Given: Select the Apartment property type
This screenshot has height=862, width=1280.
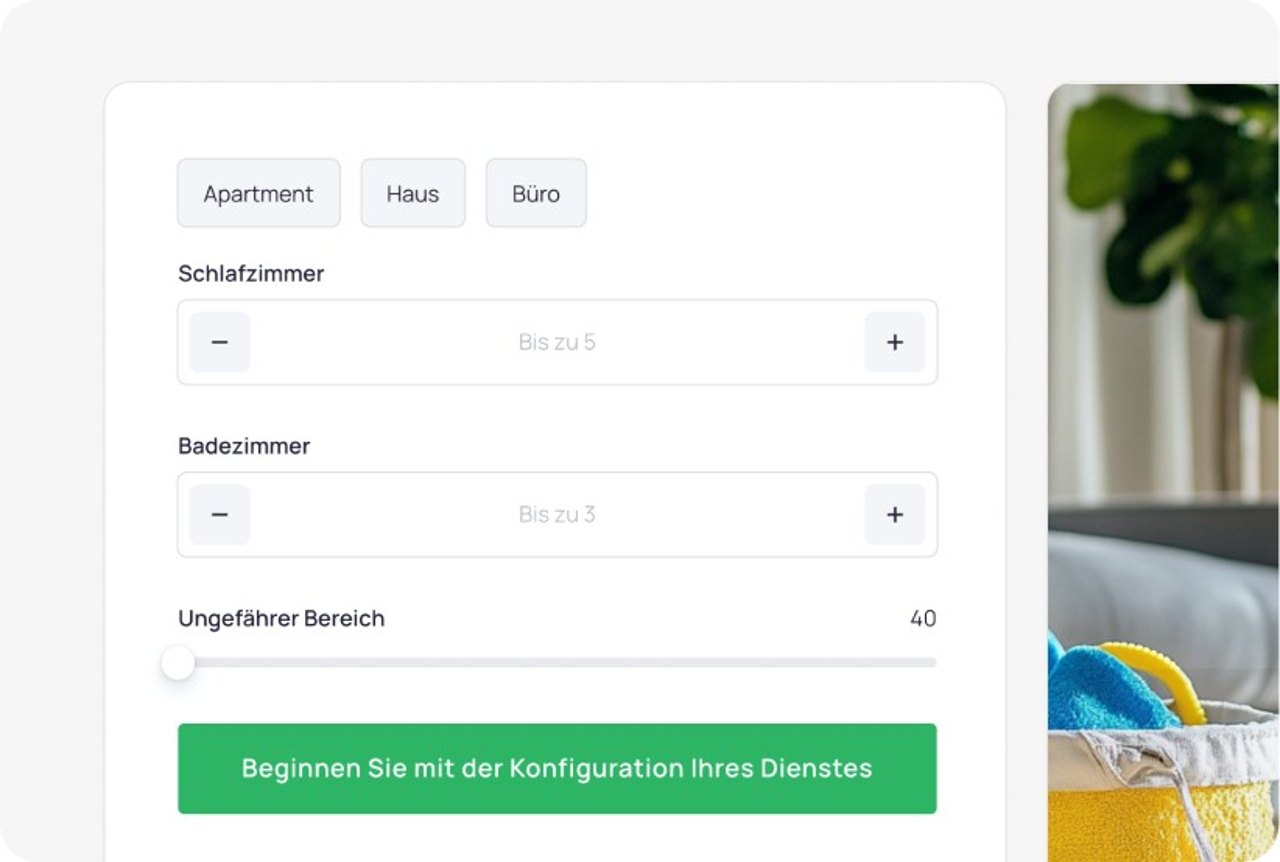Looking at the screenshot, I should click(x=259, y=193).
